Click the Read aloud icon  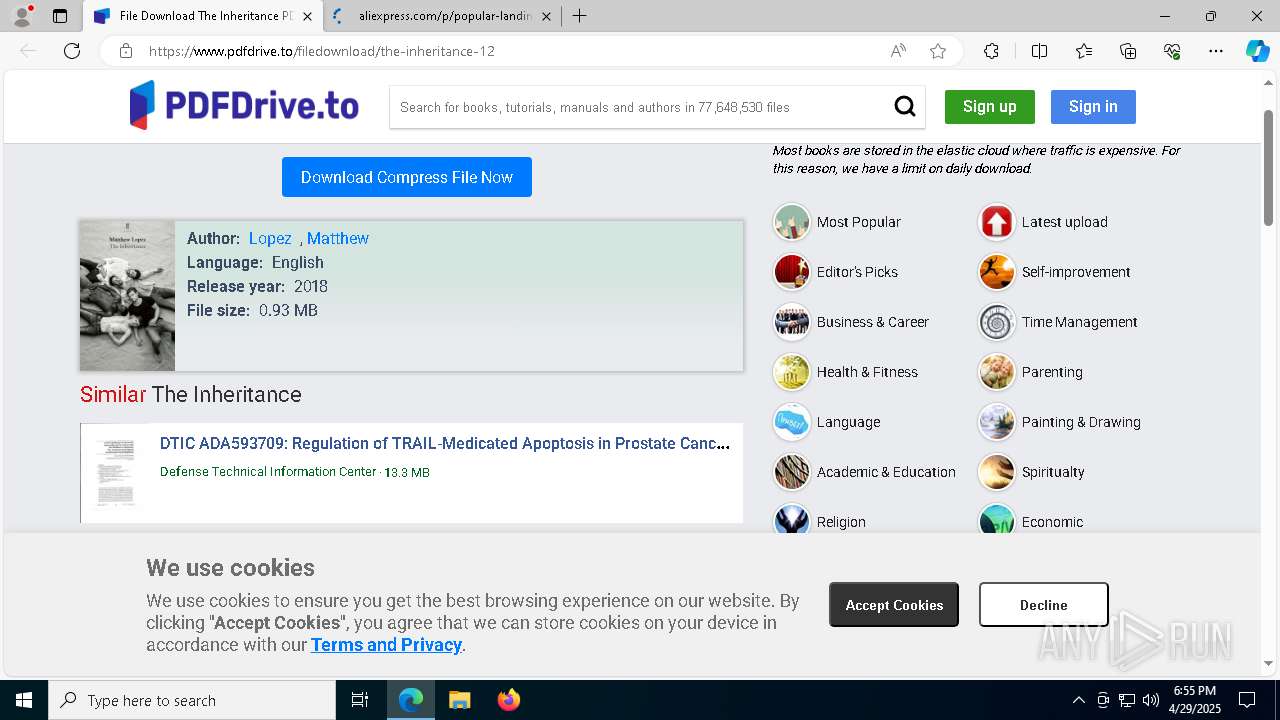[x=898, y=51]
